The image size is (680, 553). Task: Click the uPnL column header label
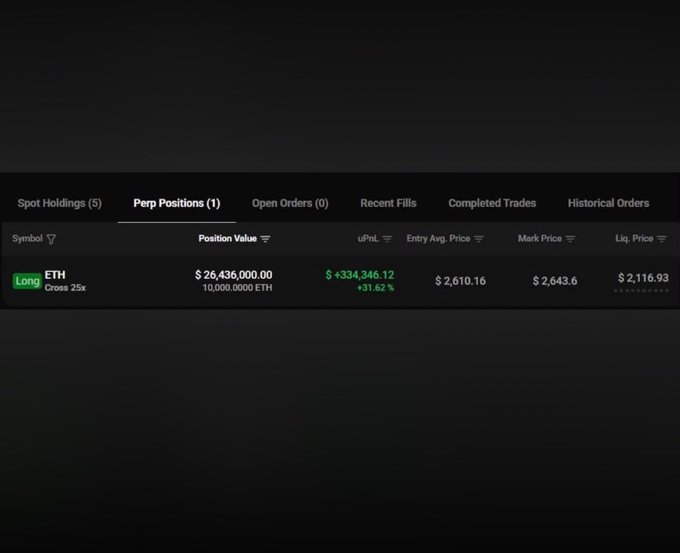point(368,239)
